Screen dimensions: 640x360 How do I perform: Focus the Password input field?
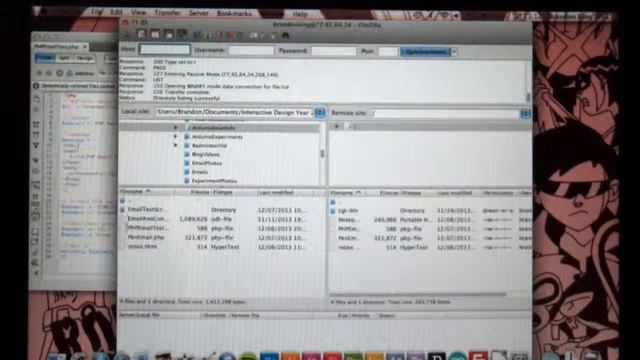(x=334, y=51)
